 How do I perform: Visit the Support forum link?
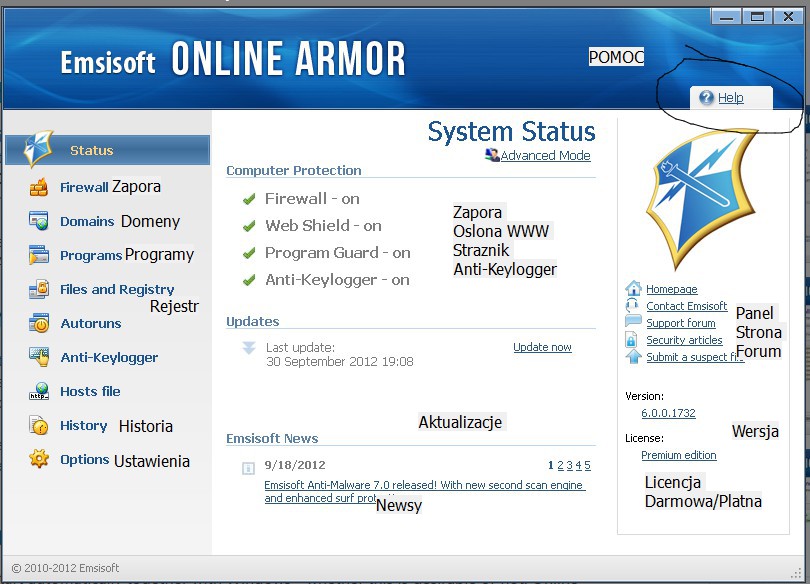tap(681, 323)
